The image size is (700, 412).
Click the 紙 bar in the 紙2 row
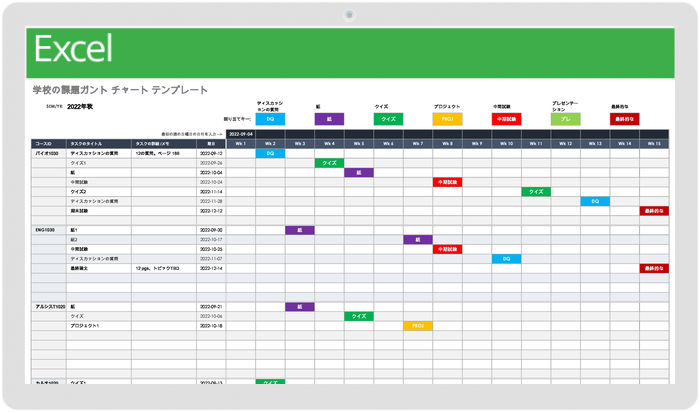(x=418, y=240)
